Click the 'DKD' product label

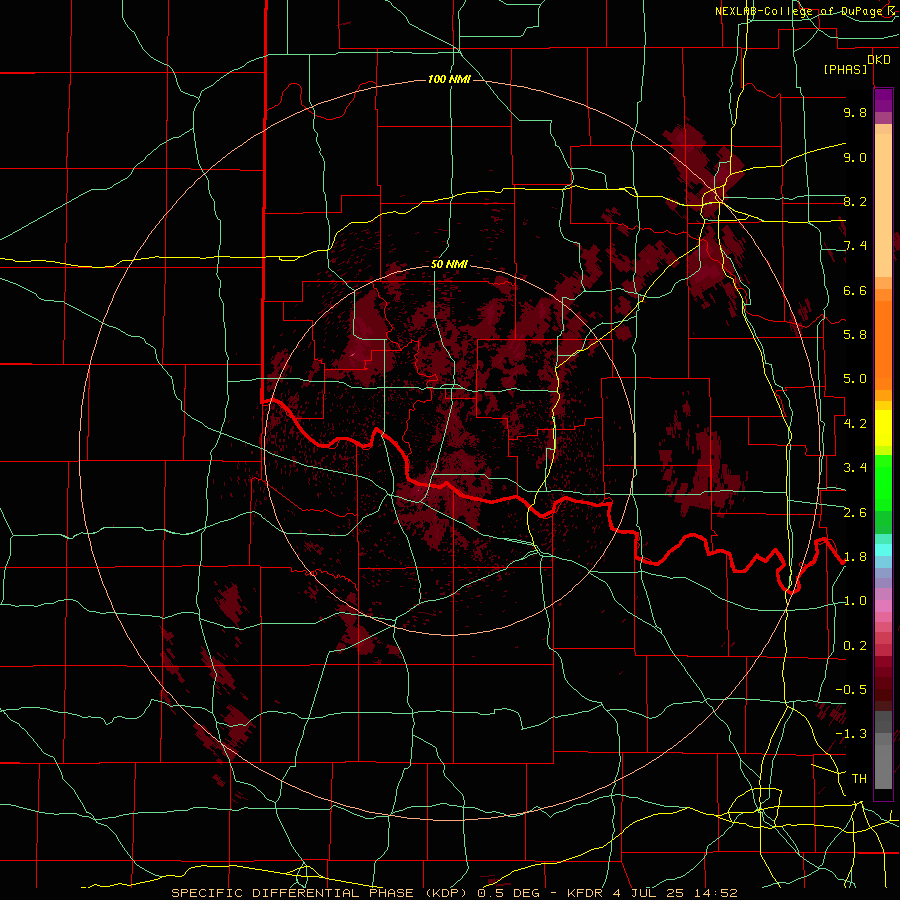pyautogui.click(x=879, y=60)
